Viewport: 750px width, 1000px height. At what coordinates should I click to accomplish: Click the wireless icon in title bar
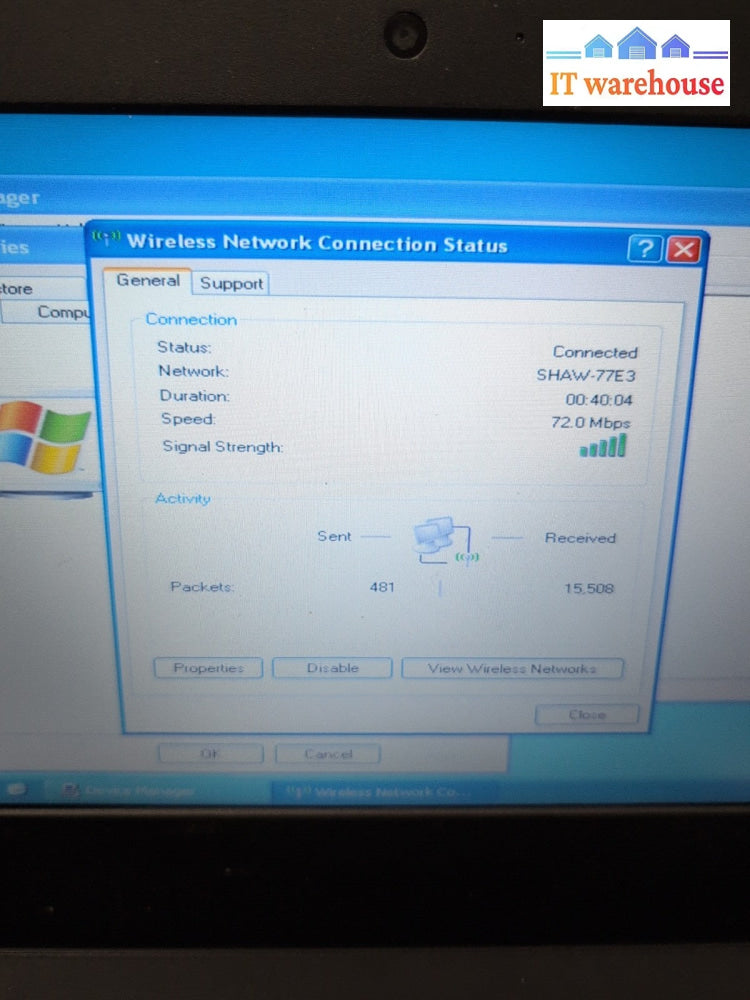(x=107, y=239)
